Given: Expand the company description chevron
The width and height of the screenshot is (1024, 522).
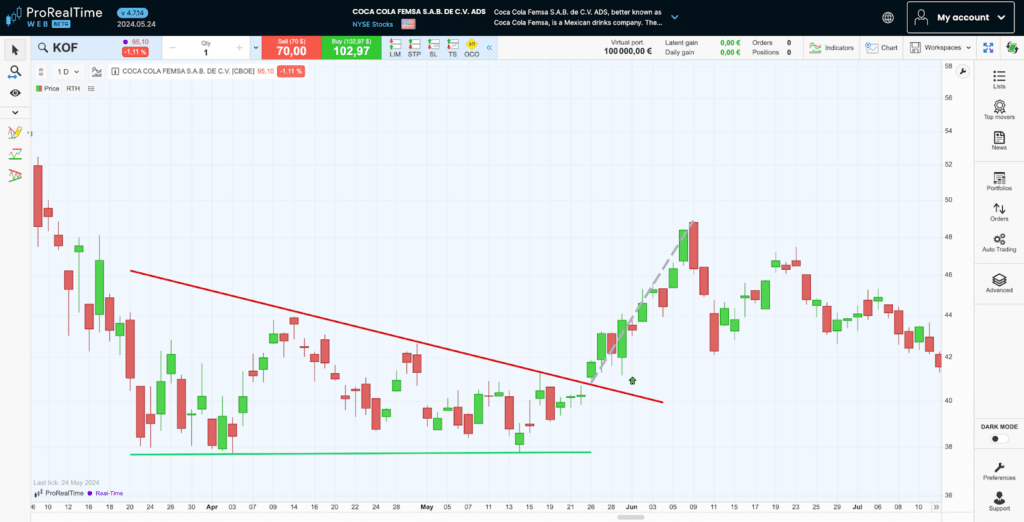Looking at the screenshot, I should click(x=675, y=18).
